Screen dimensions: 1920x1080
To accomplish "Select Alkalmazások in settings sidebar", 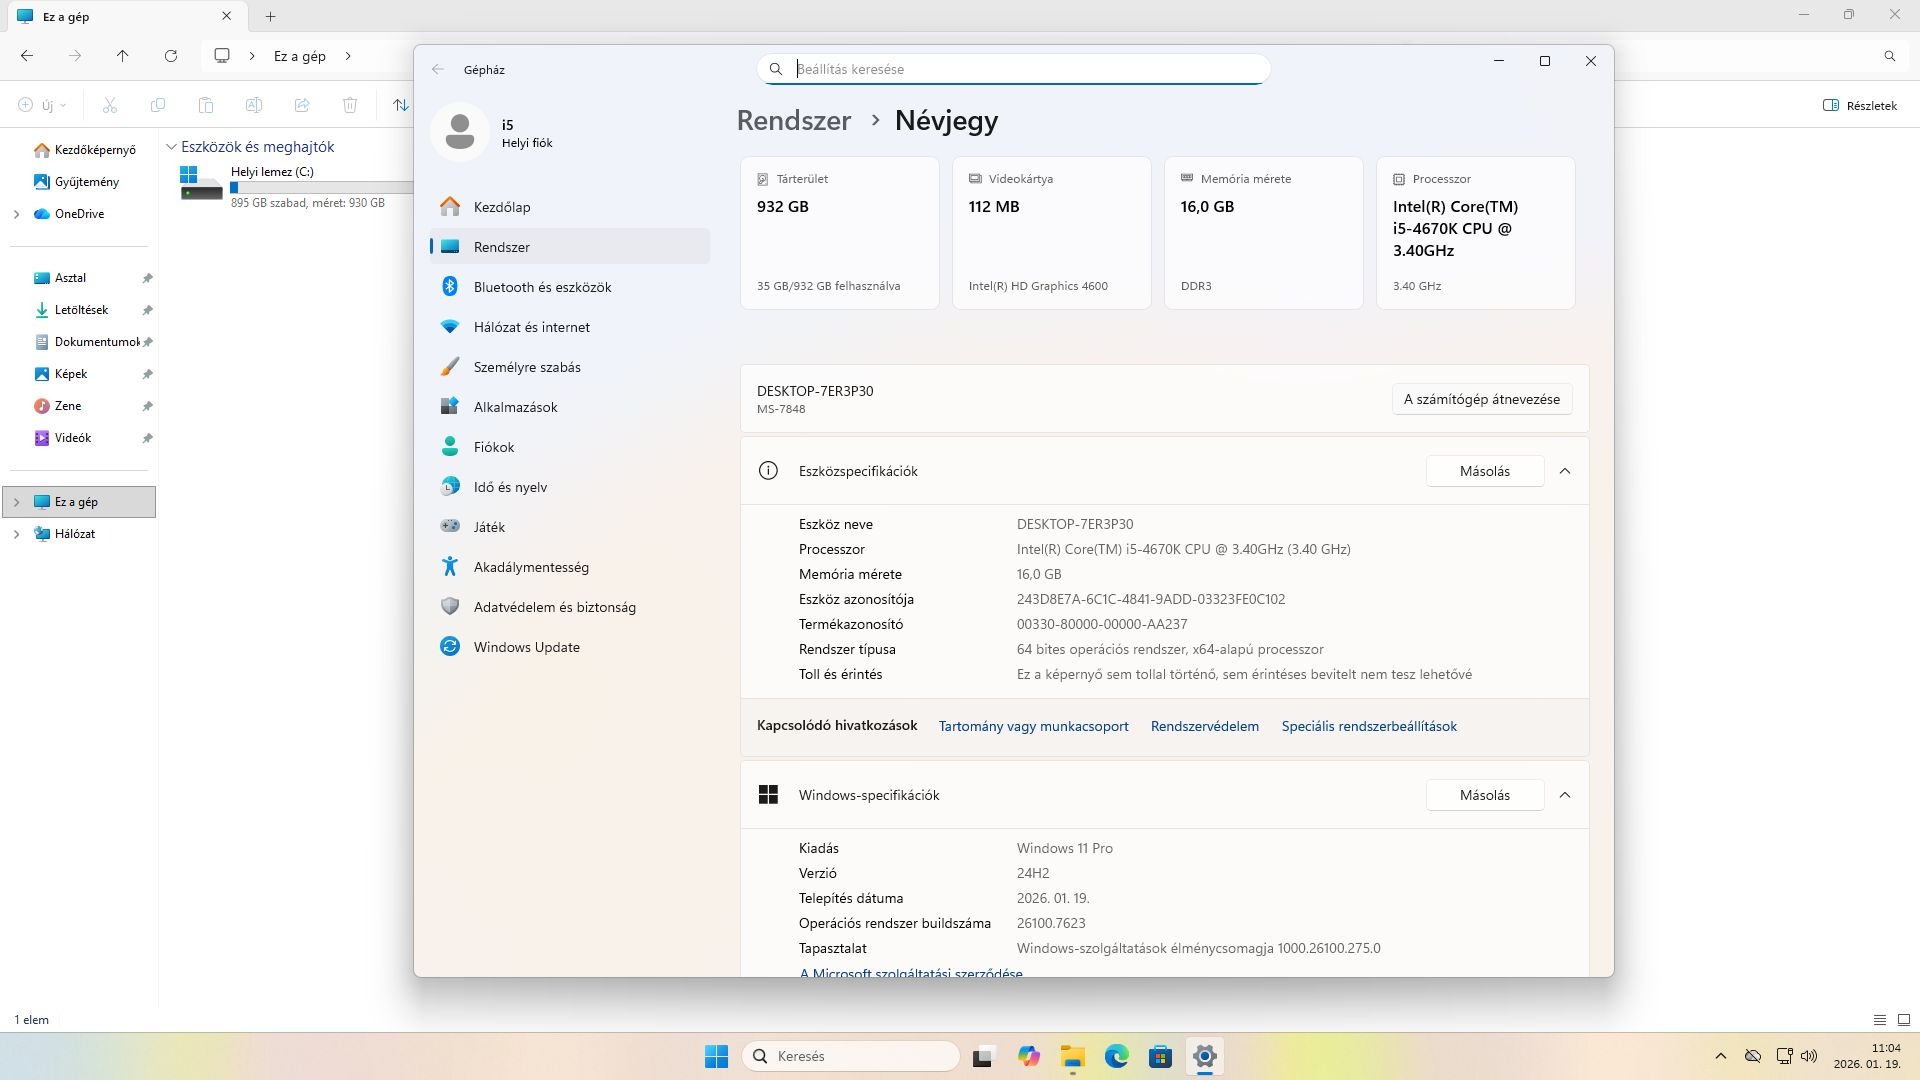I will (515, 407).
